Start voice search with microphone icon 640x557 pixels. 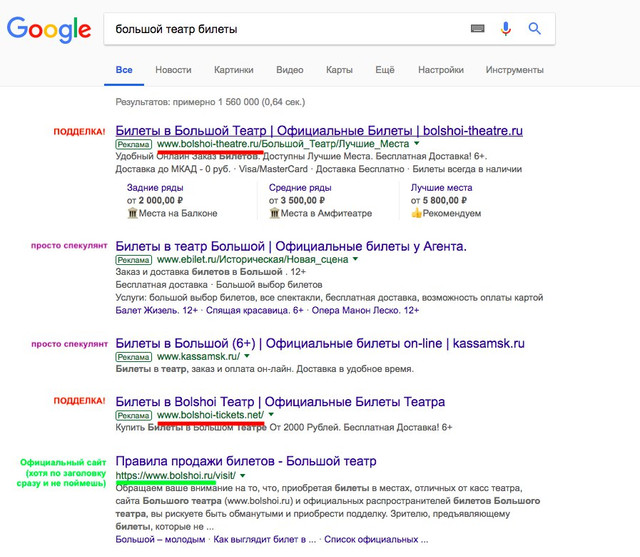click(x=506, y=29)
